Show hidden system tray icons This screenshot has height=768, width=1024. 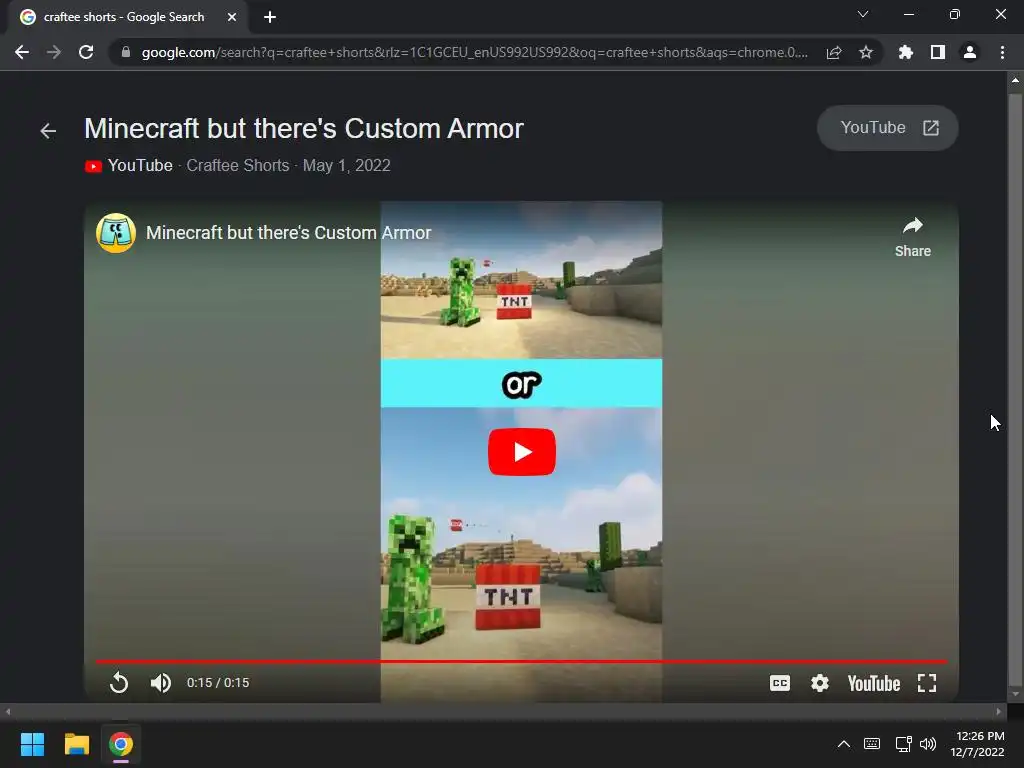tap(844, 744)
